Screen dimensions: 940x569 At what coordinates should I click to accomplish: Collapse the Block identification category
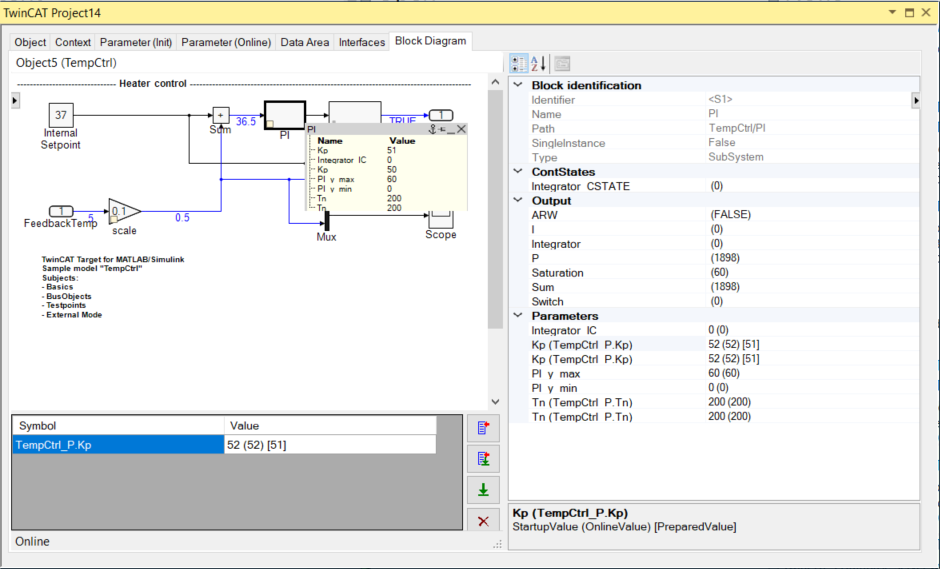pos(518,85)
